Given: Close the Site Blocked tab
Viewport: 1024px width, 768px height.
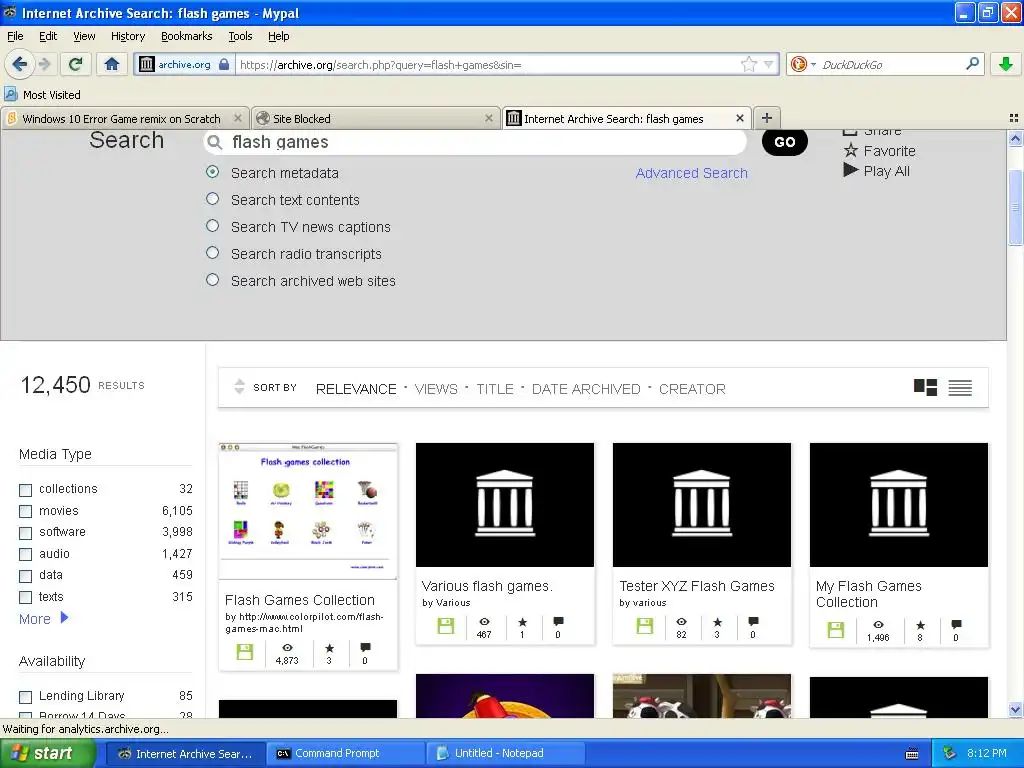Looking at the screenshot, I should pos(488,118).
